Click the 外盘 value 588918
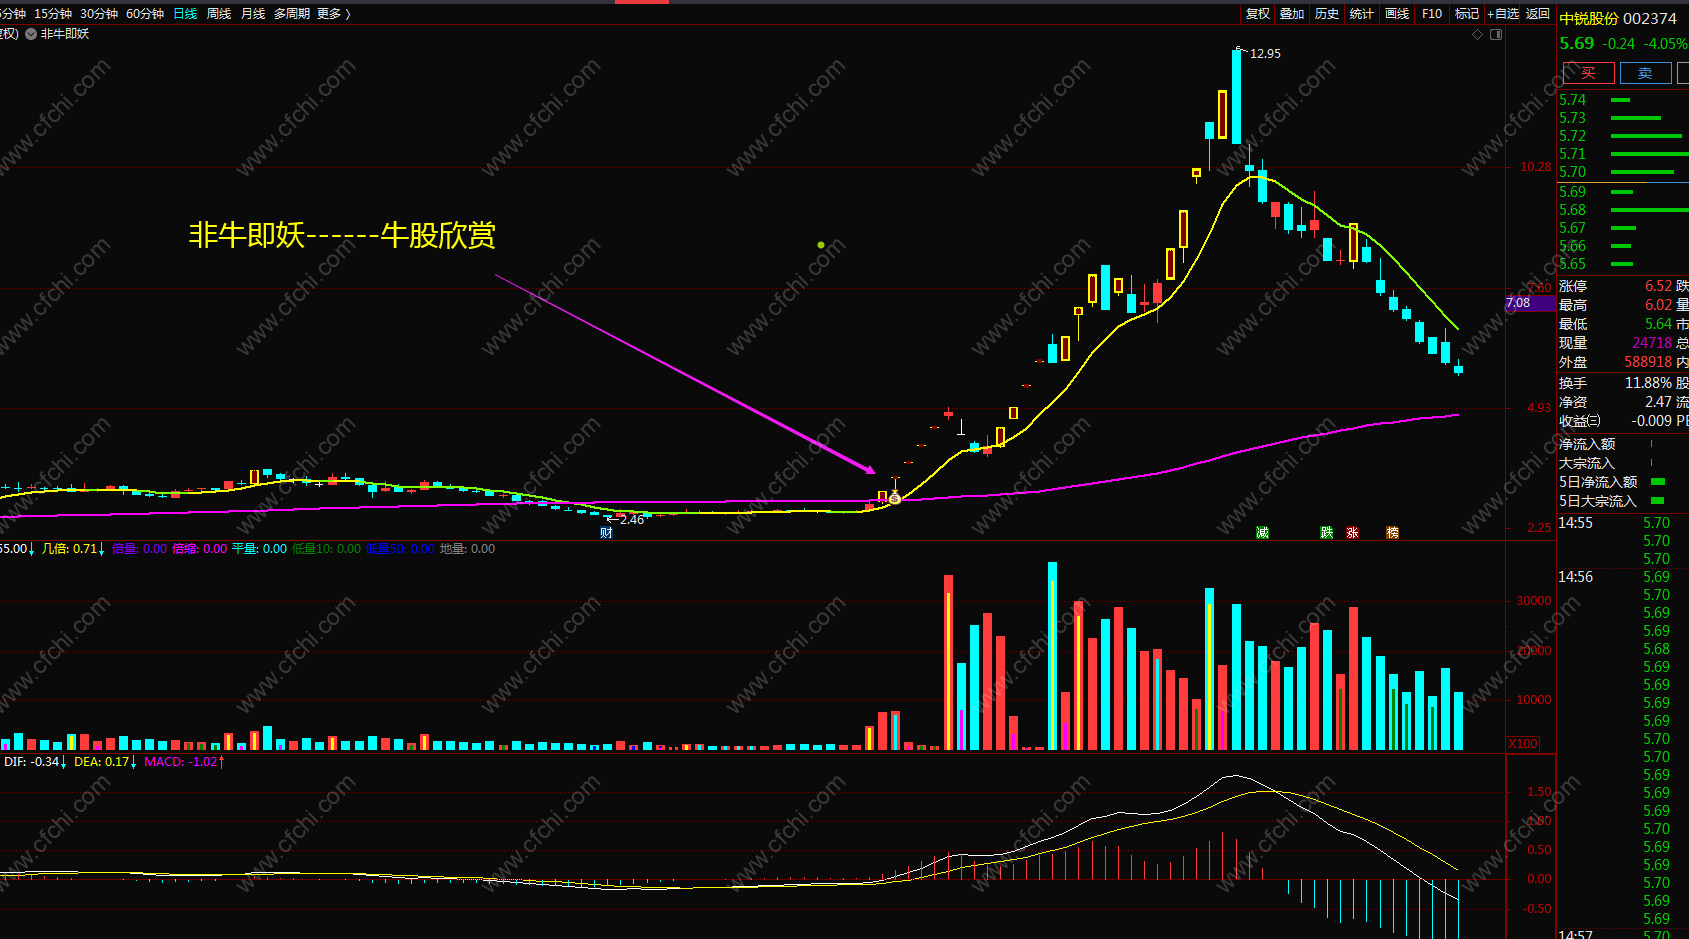Image resolution: width=1689 pixels, height=939 pixels. pos(1648,362)
